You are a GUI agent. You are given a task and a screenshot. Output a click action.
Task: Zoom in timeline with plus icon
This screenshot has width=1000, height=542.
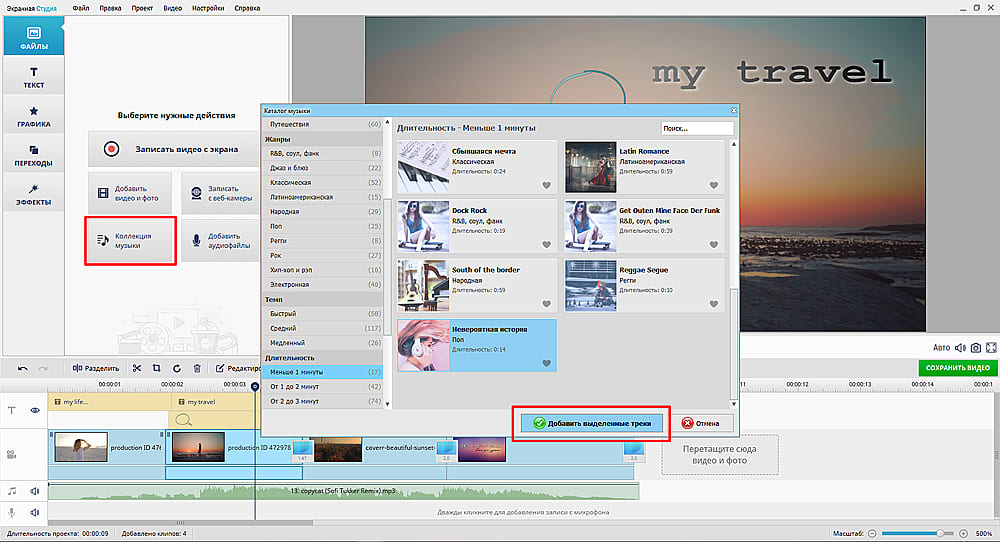coord(964,533)
